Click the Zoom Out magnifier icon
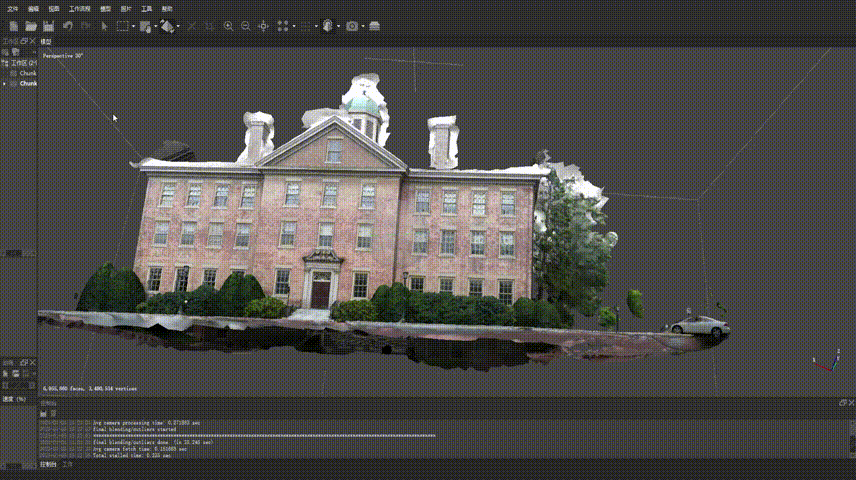Screen dimensions: 856x480 click(246, 25)
